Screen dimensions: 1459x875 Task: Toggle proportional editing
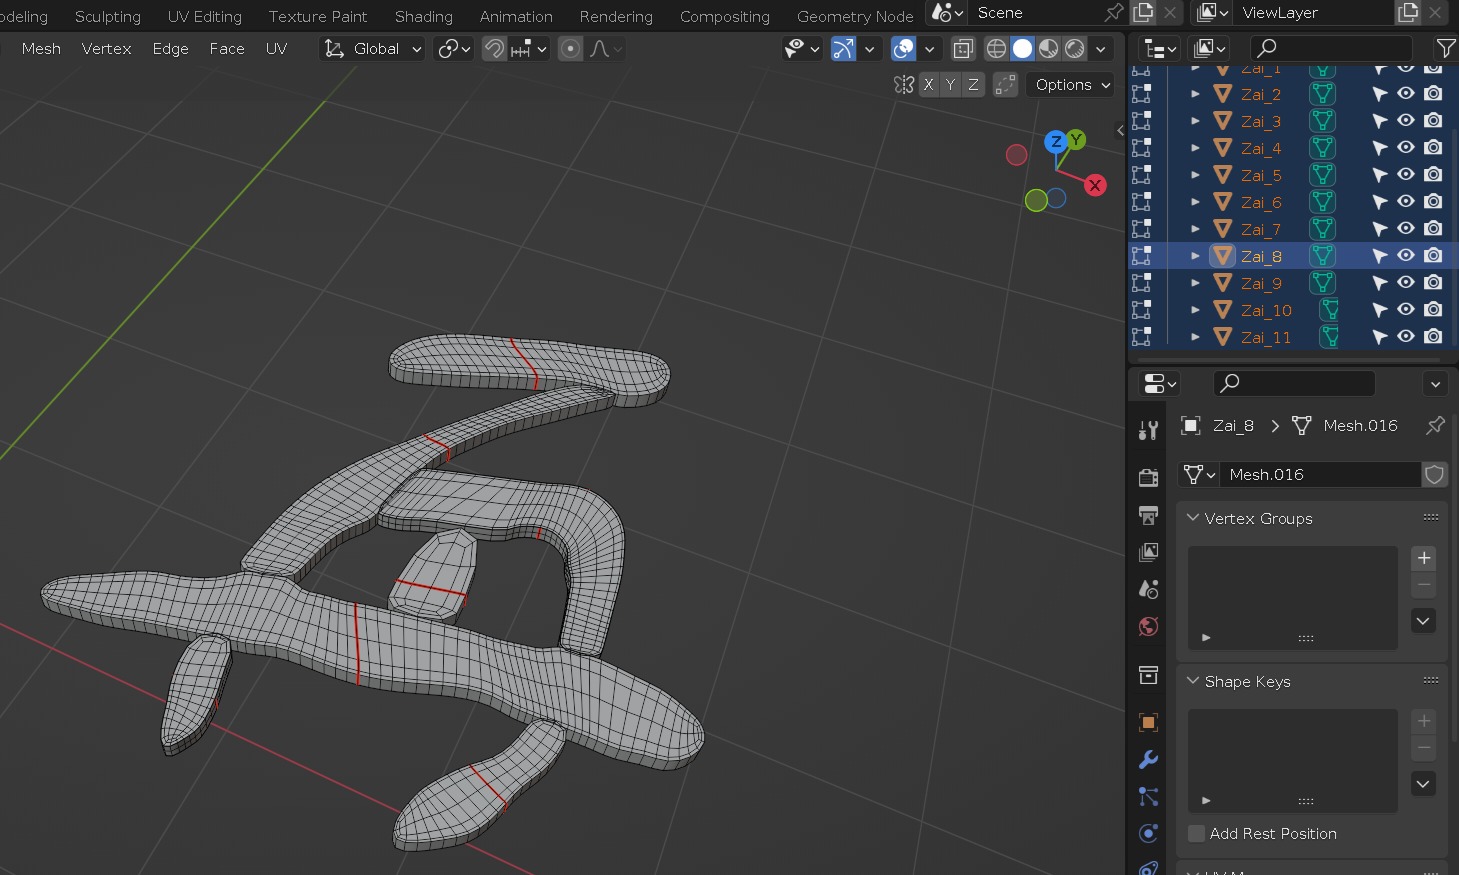tap(570, 49)
